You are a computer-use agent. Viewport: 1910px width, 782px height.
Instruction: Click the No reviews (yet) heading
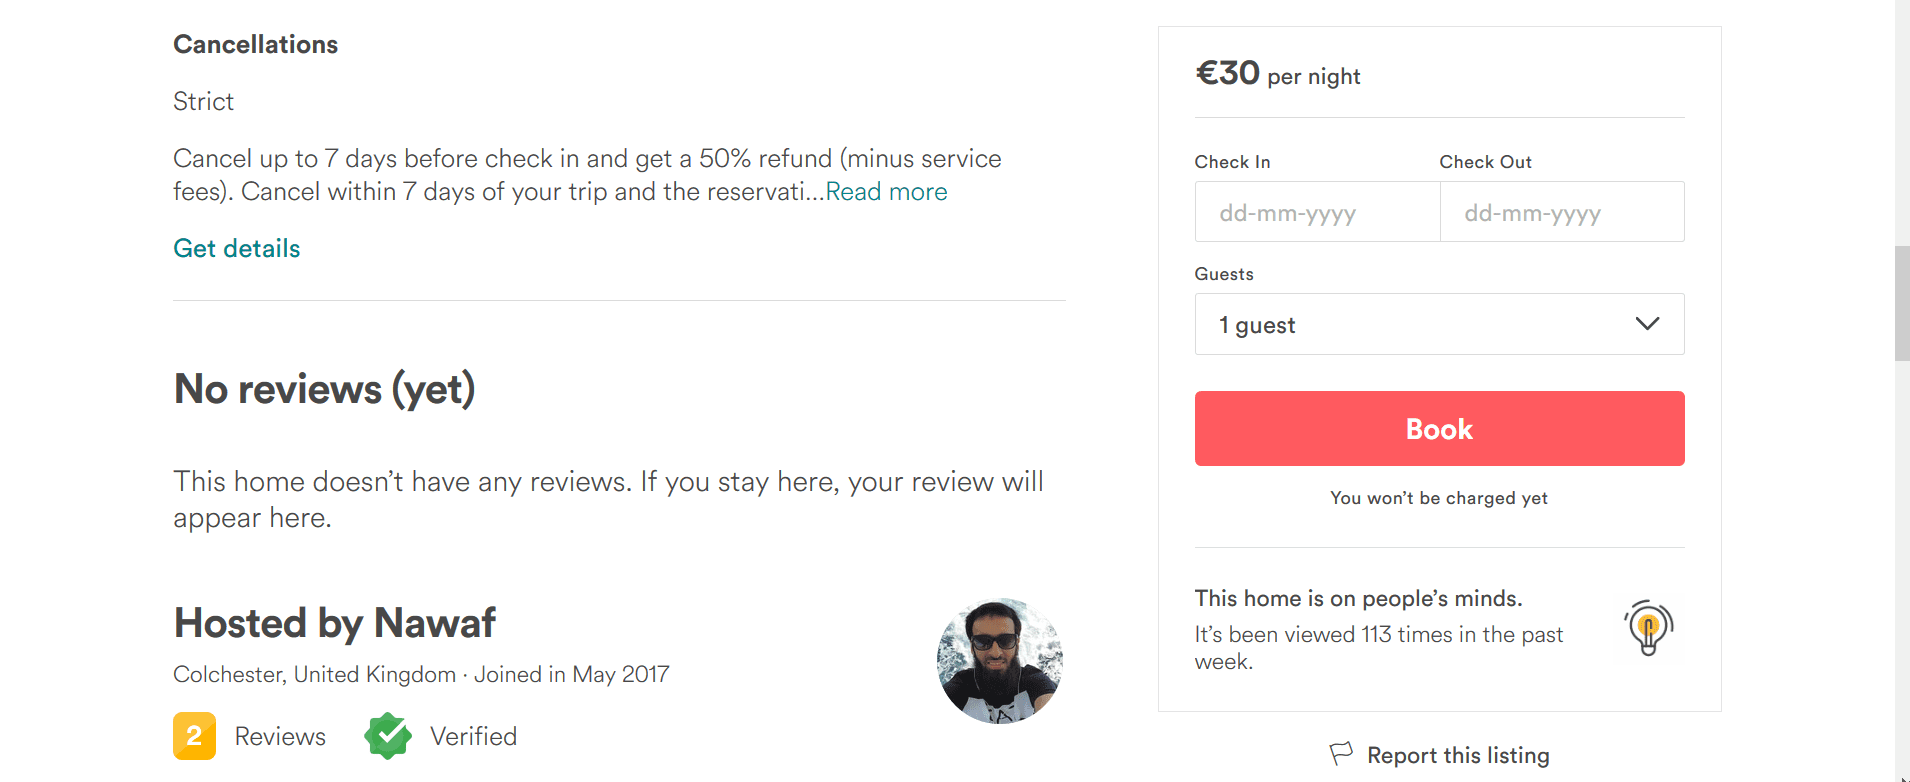324,389
